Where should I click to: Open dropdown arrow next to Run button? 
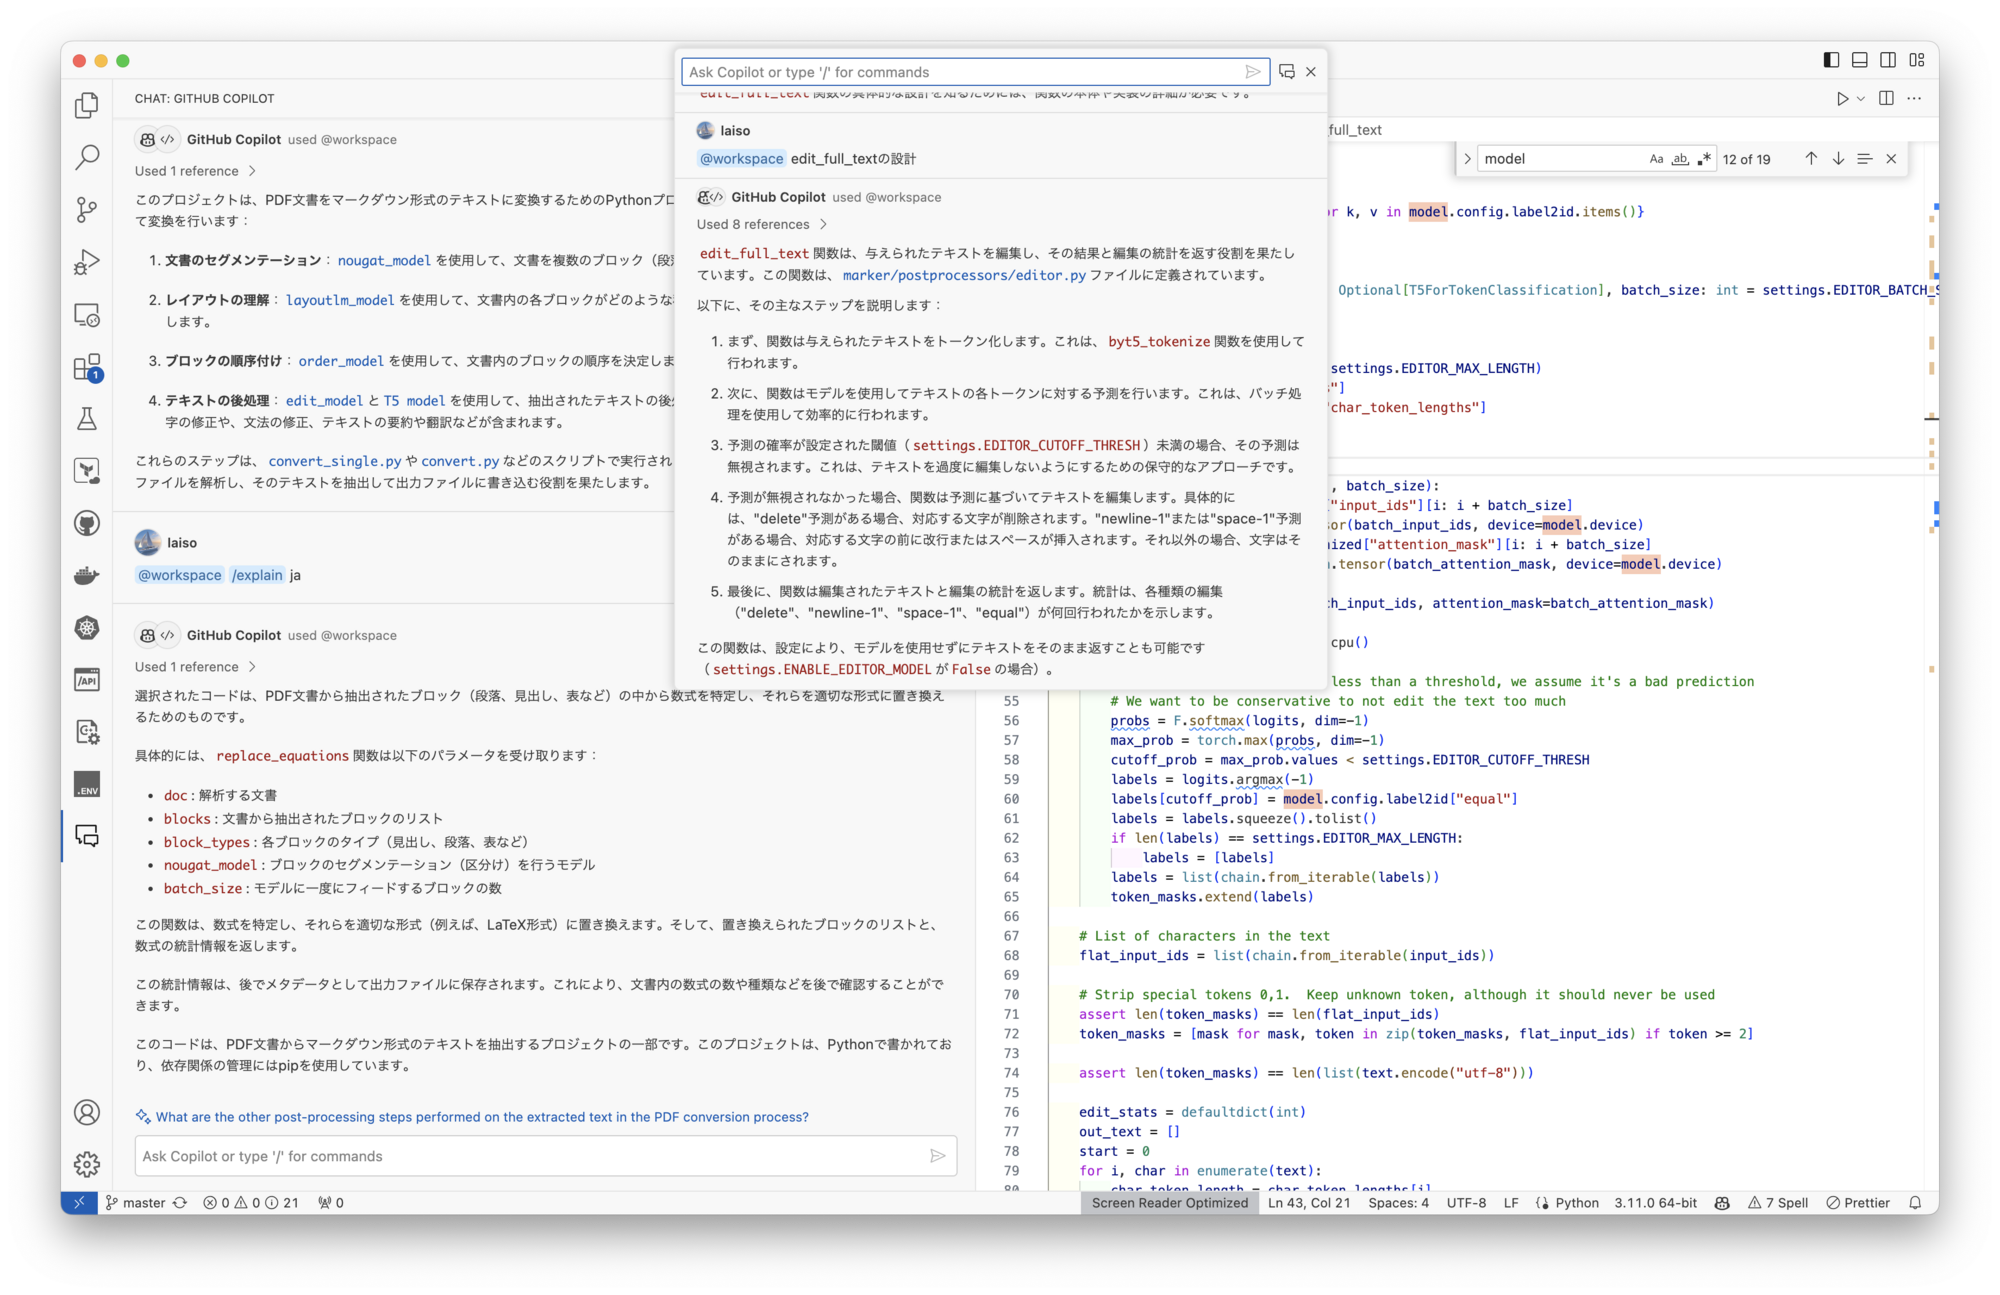click(1861, 99)
